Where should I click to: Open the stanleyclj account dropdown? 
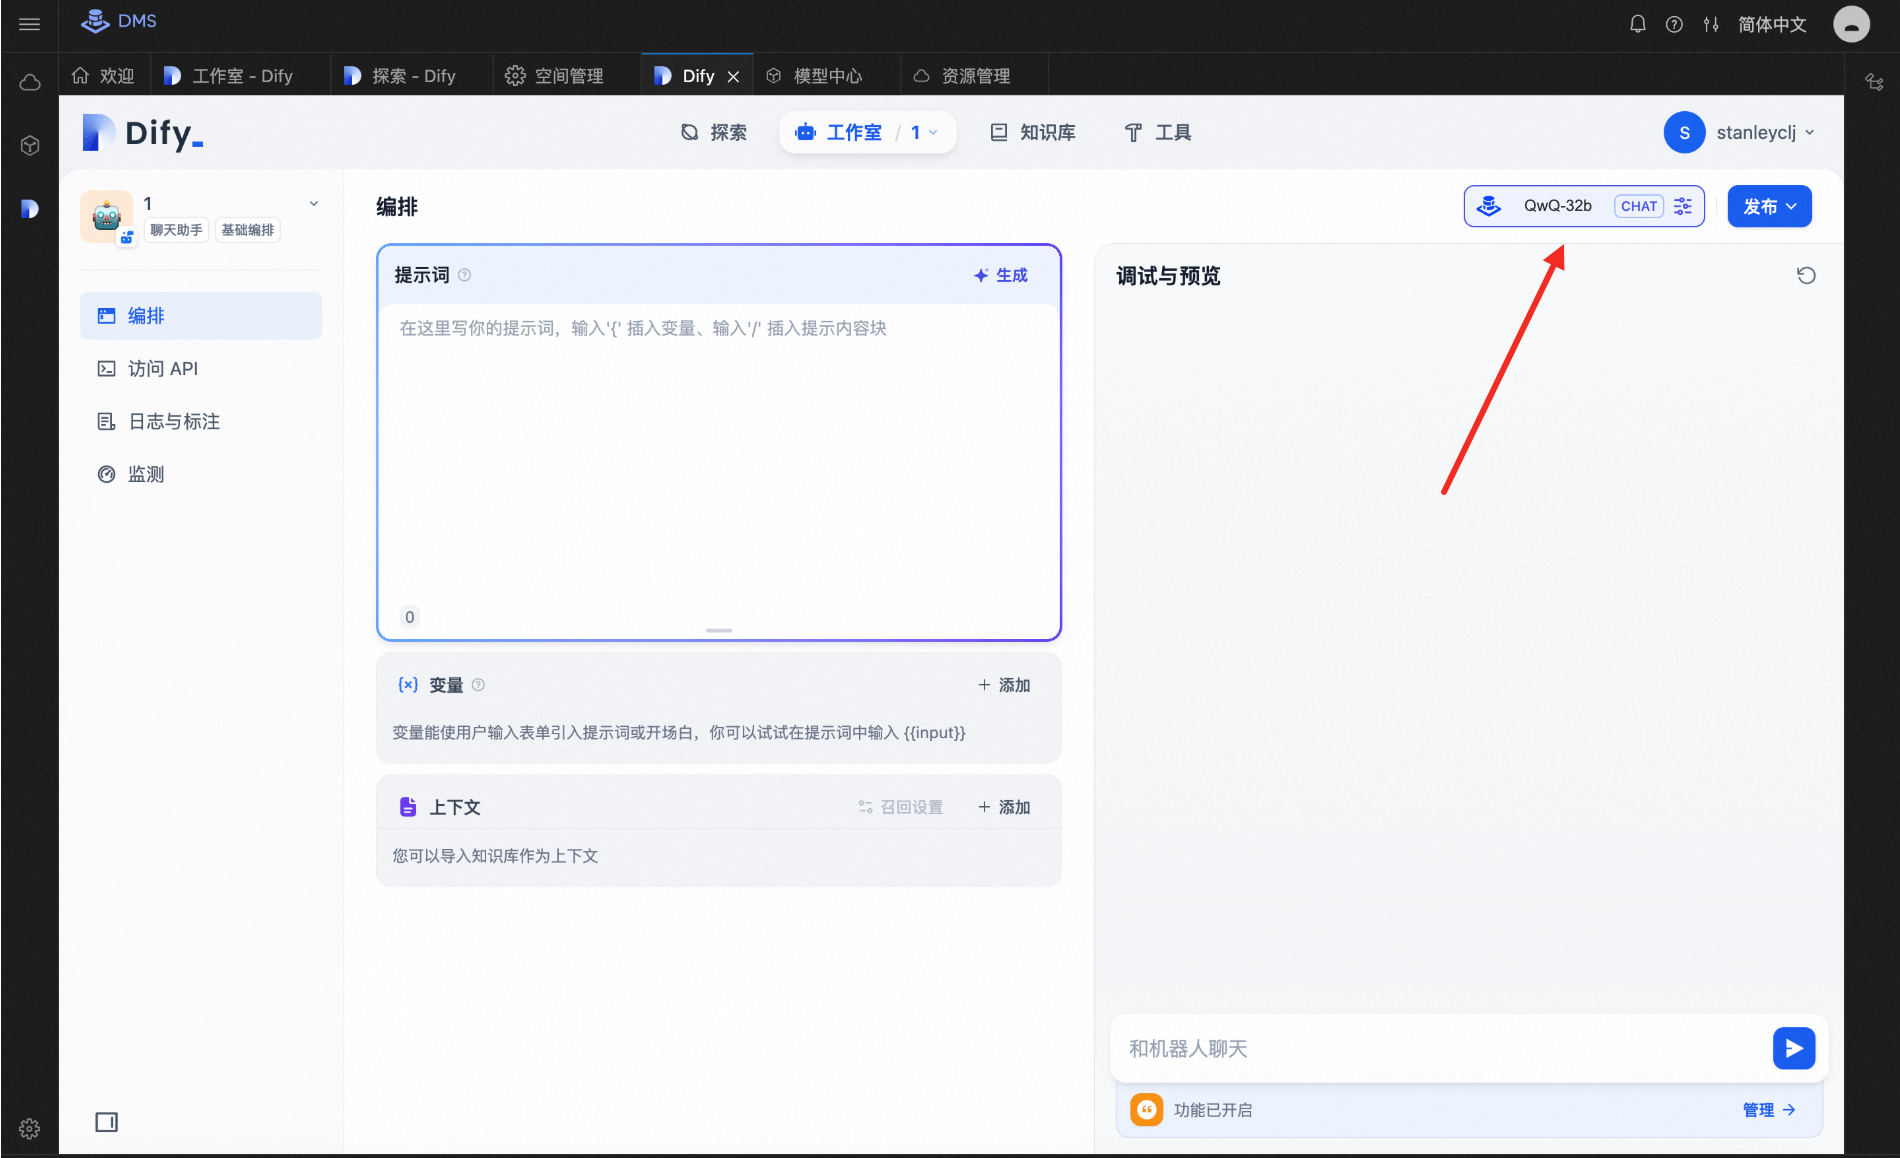1740,132
